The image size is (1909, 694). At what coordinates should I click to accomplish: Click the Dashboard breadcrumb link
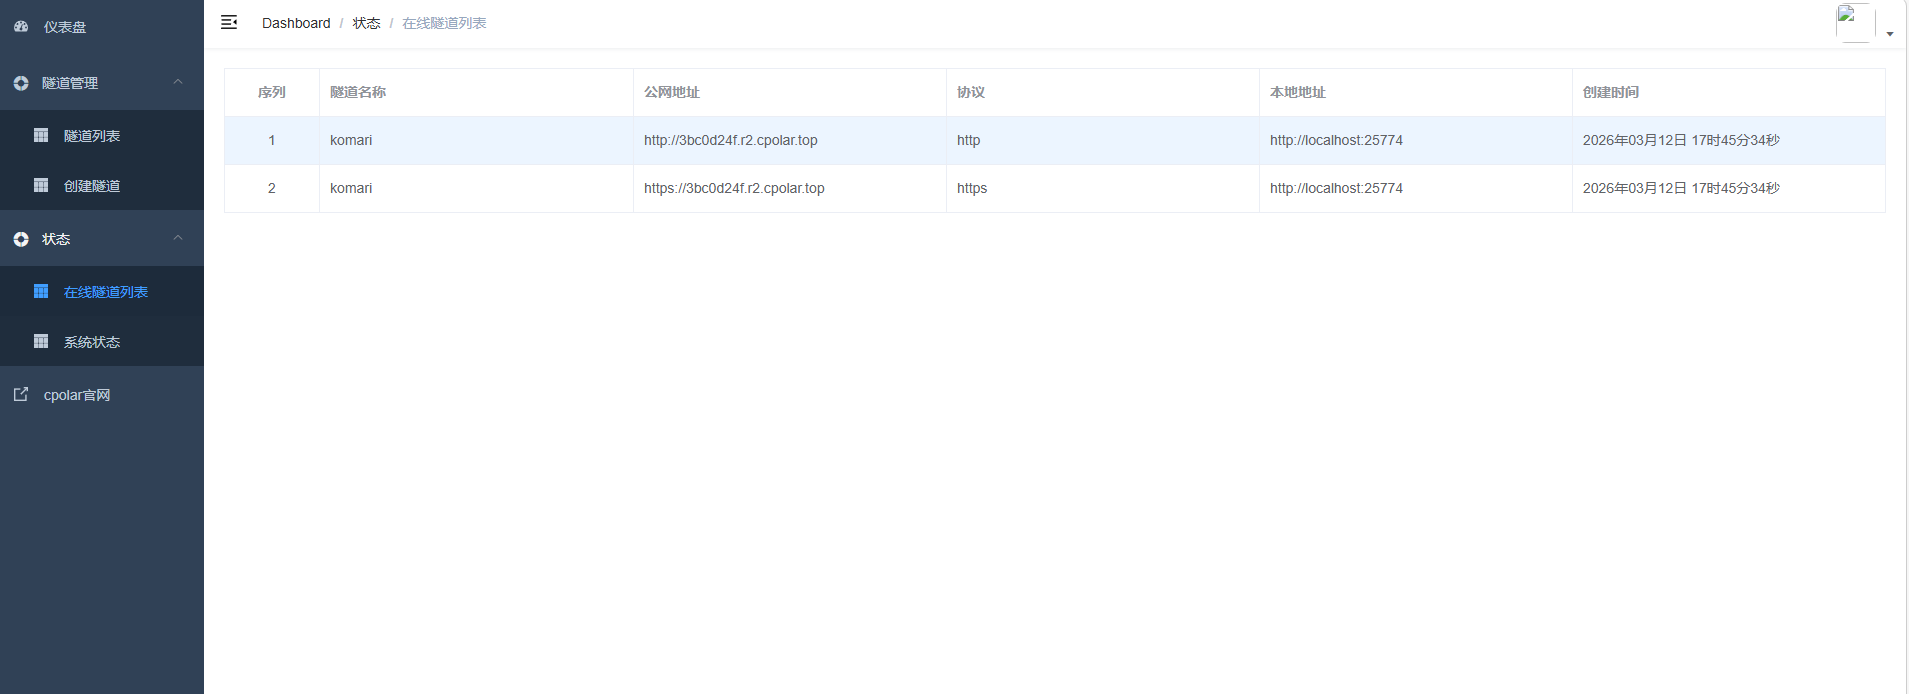tap(296, 23)
